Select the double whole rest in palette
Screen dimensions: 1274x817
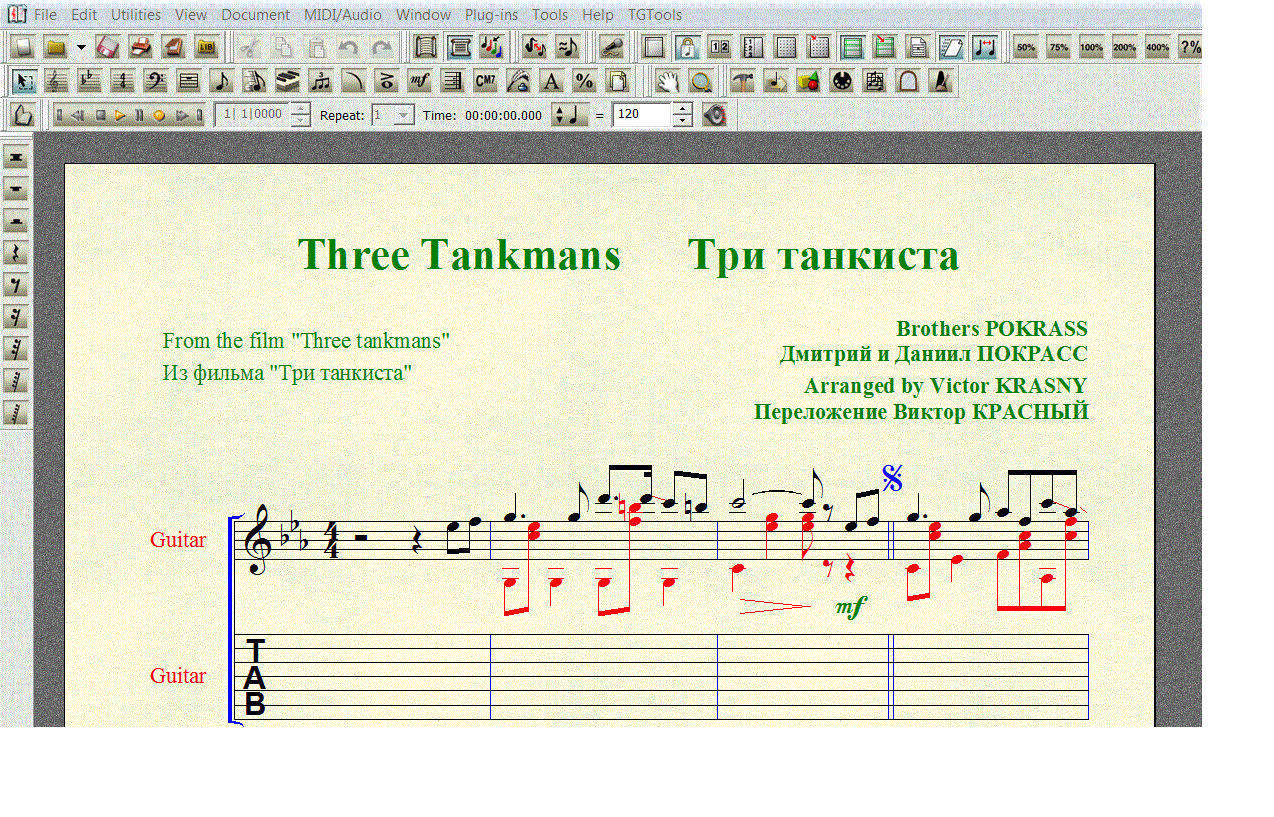(16, 157)
